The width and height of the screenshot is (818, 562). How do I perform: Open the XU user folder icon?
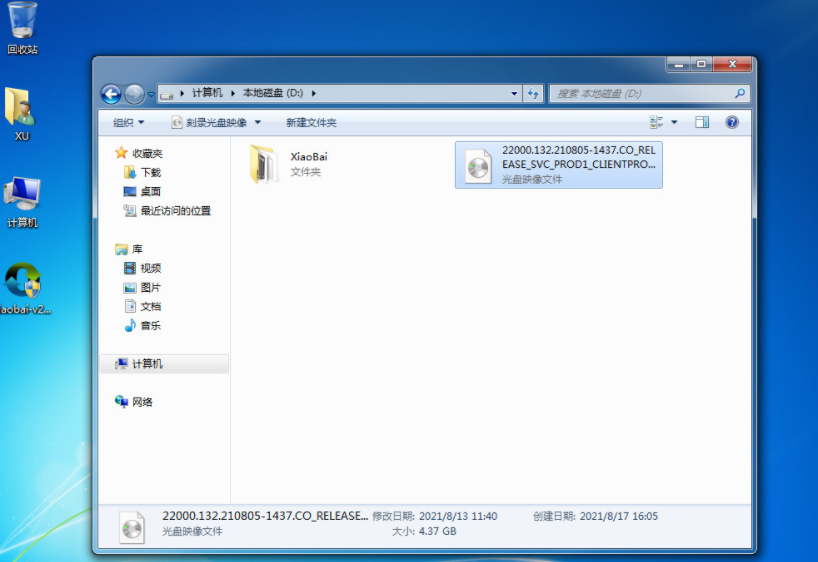[x=21, y=113]
